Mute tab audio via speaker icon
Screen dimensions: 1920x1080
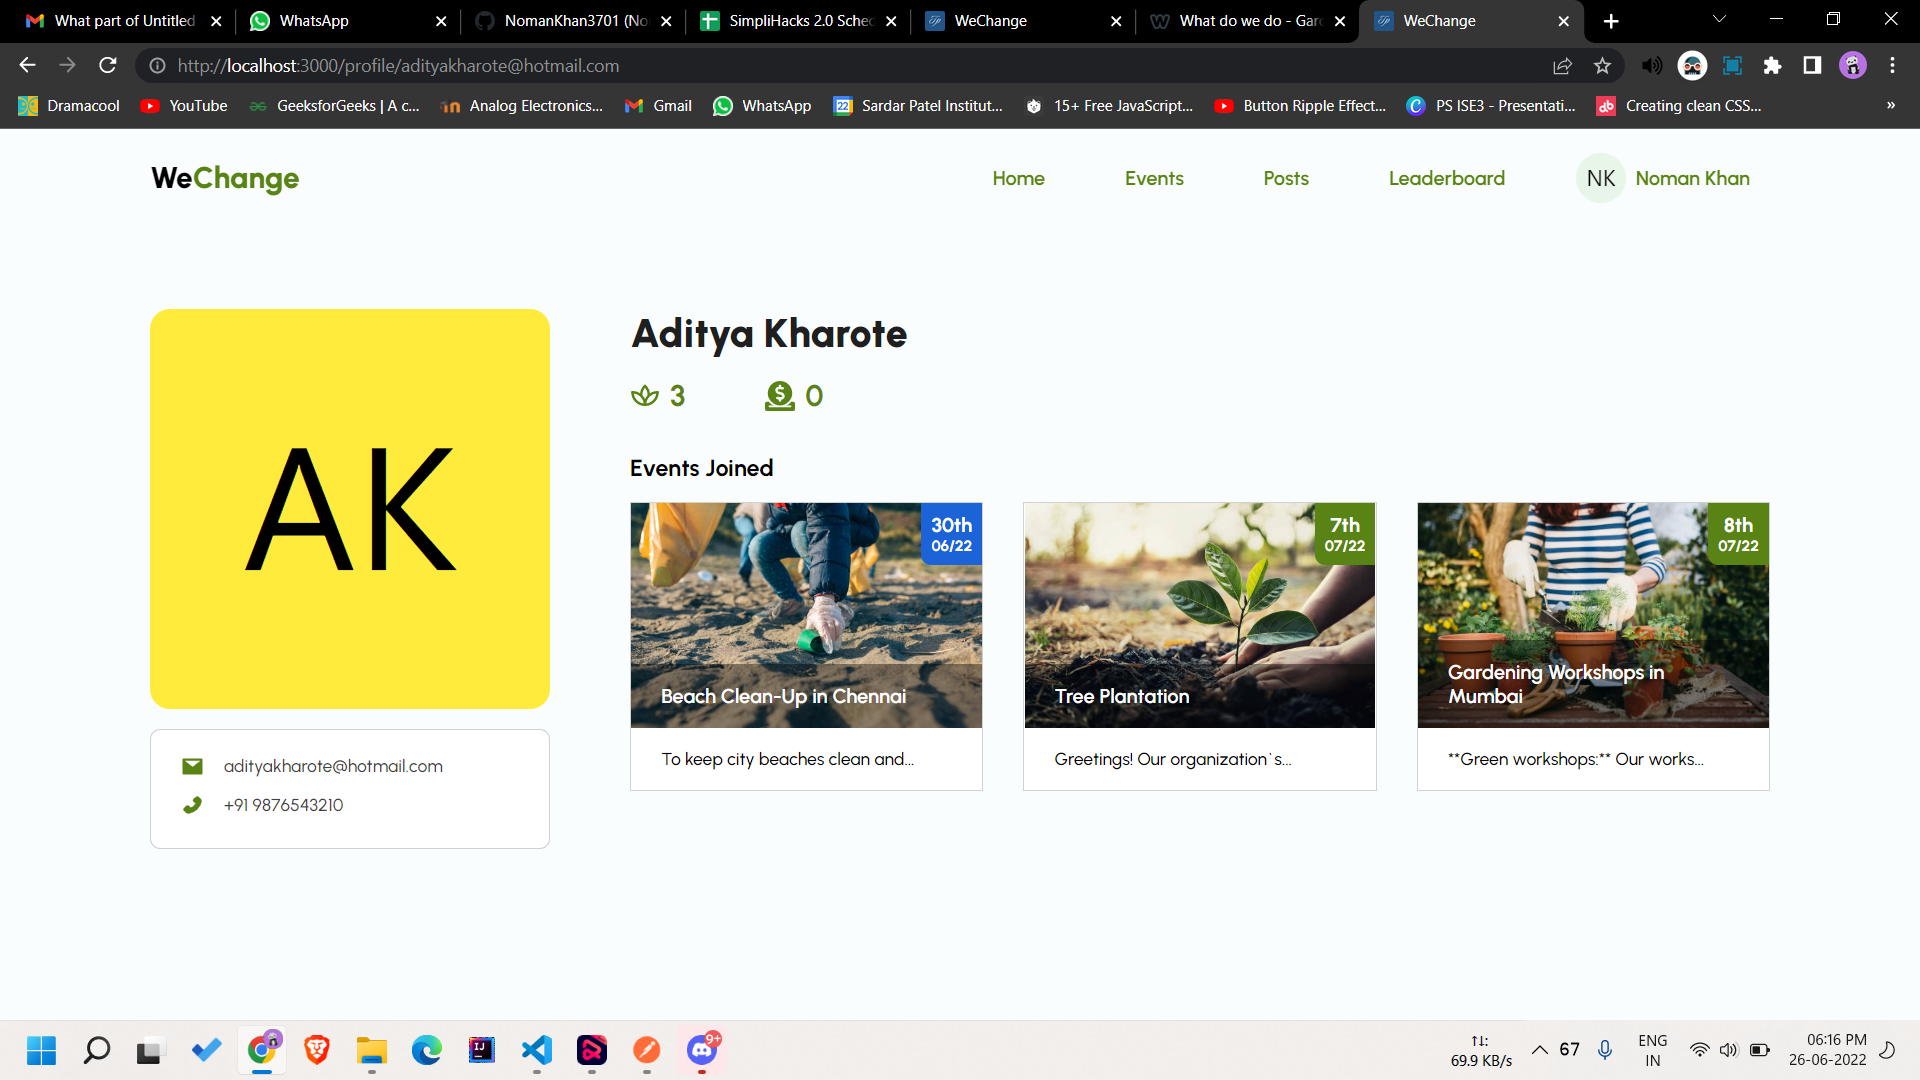(1652, 66)
